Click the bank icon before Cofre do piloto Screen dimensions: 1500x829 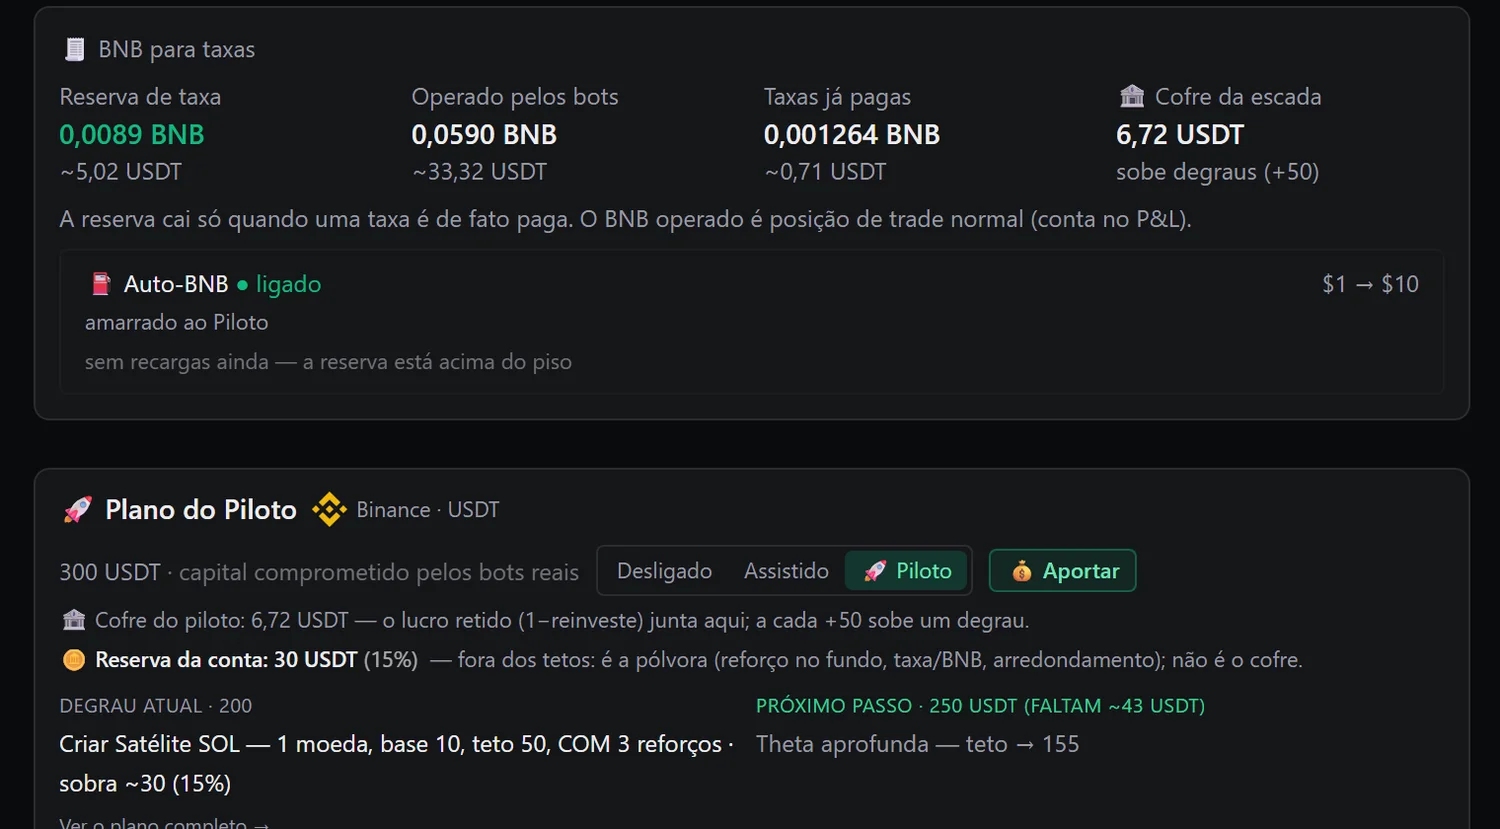[x=74, y=620]
